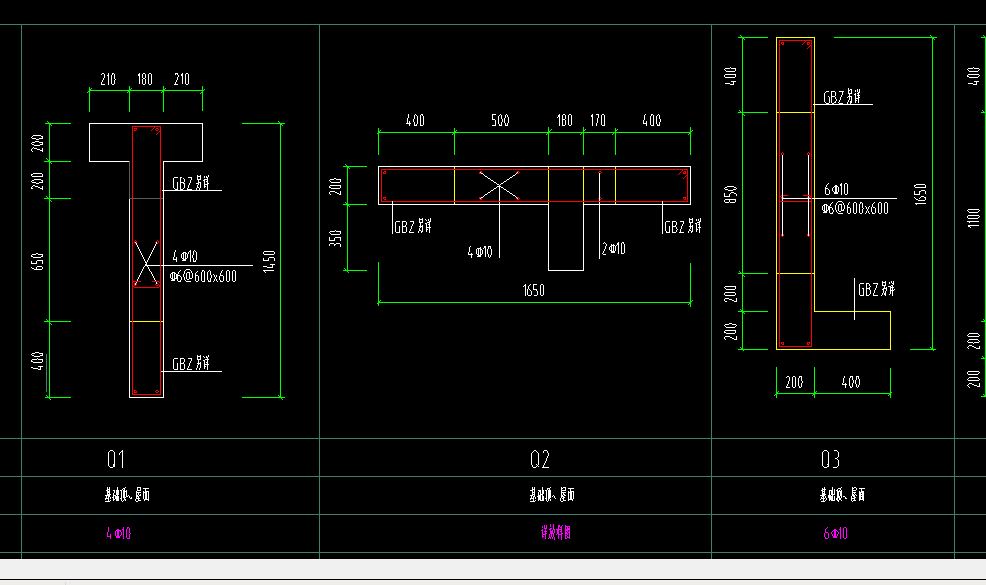Click the rightmost 210 dimension in Q1
Viewport: 986px width, 585px height.
click(x=182, y=79)
